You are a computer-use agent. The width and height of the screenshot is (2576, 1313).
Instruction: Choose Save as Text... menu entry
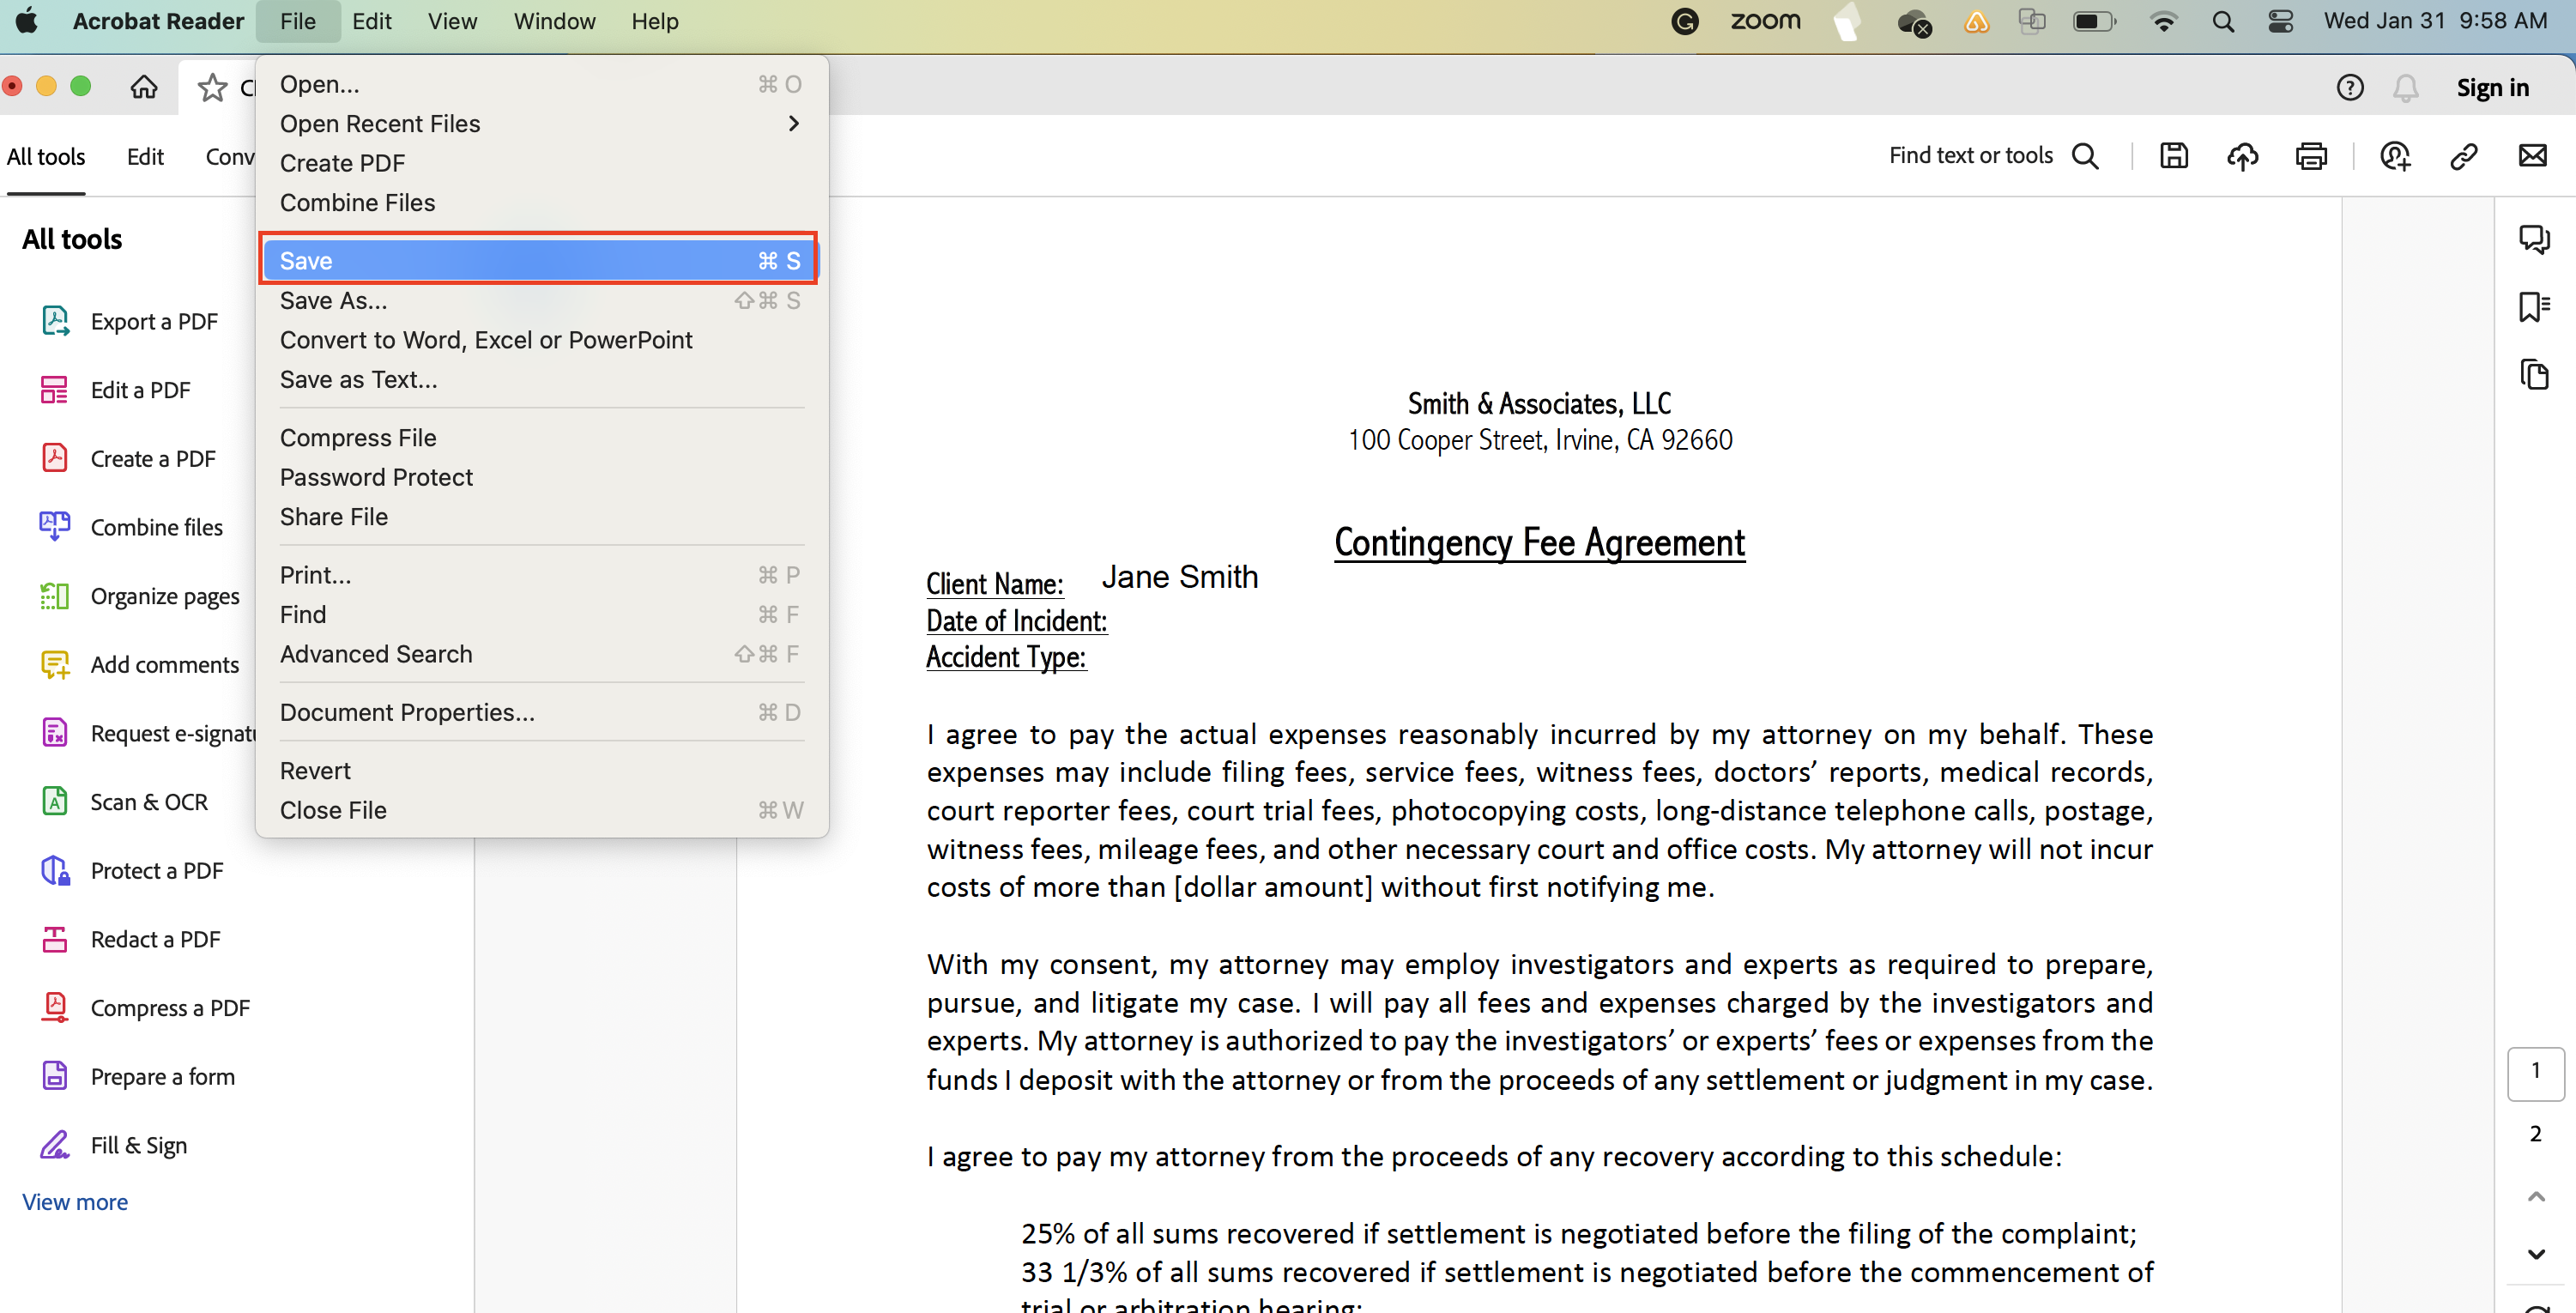pyautogui.click(x=540, y=379)
